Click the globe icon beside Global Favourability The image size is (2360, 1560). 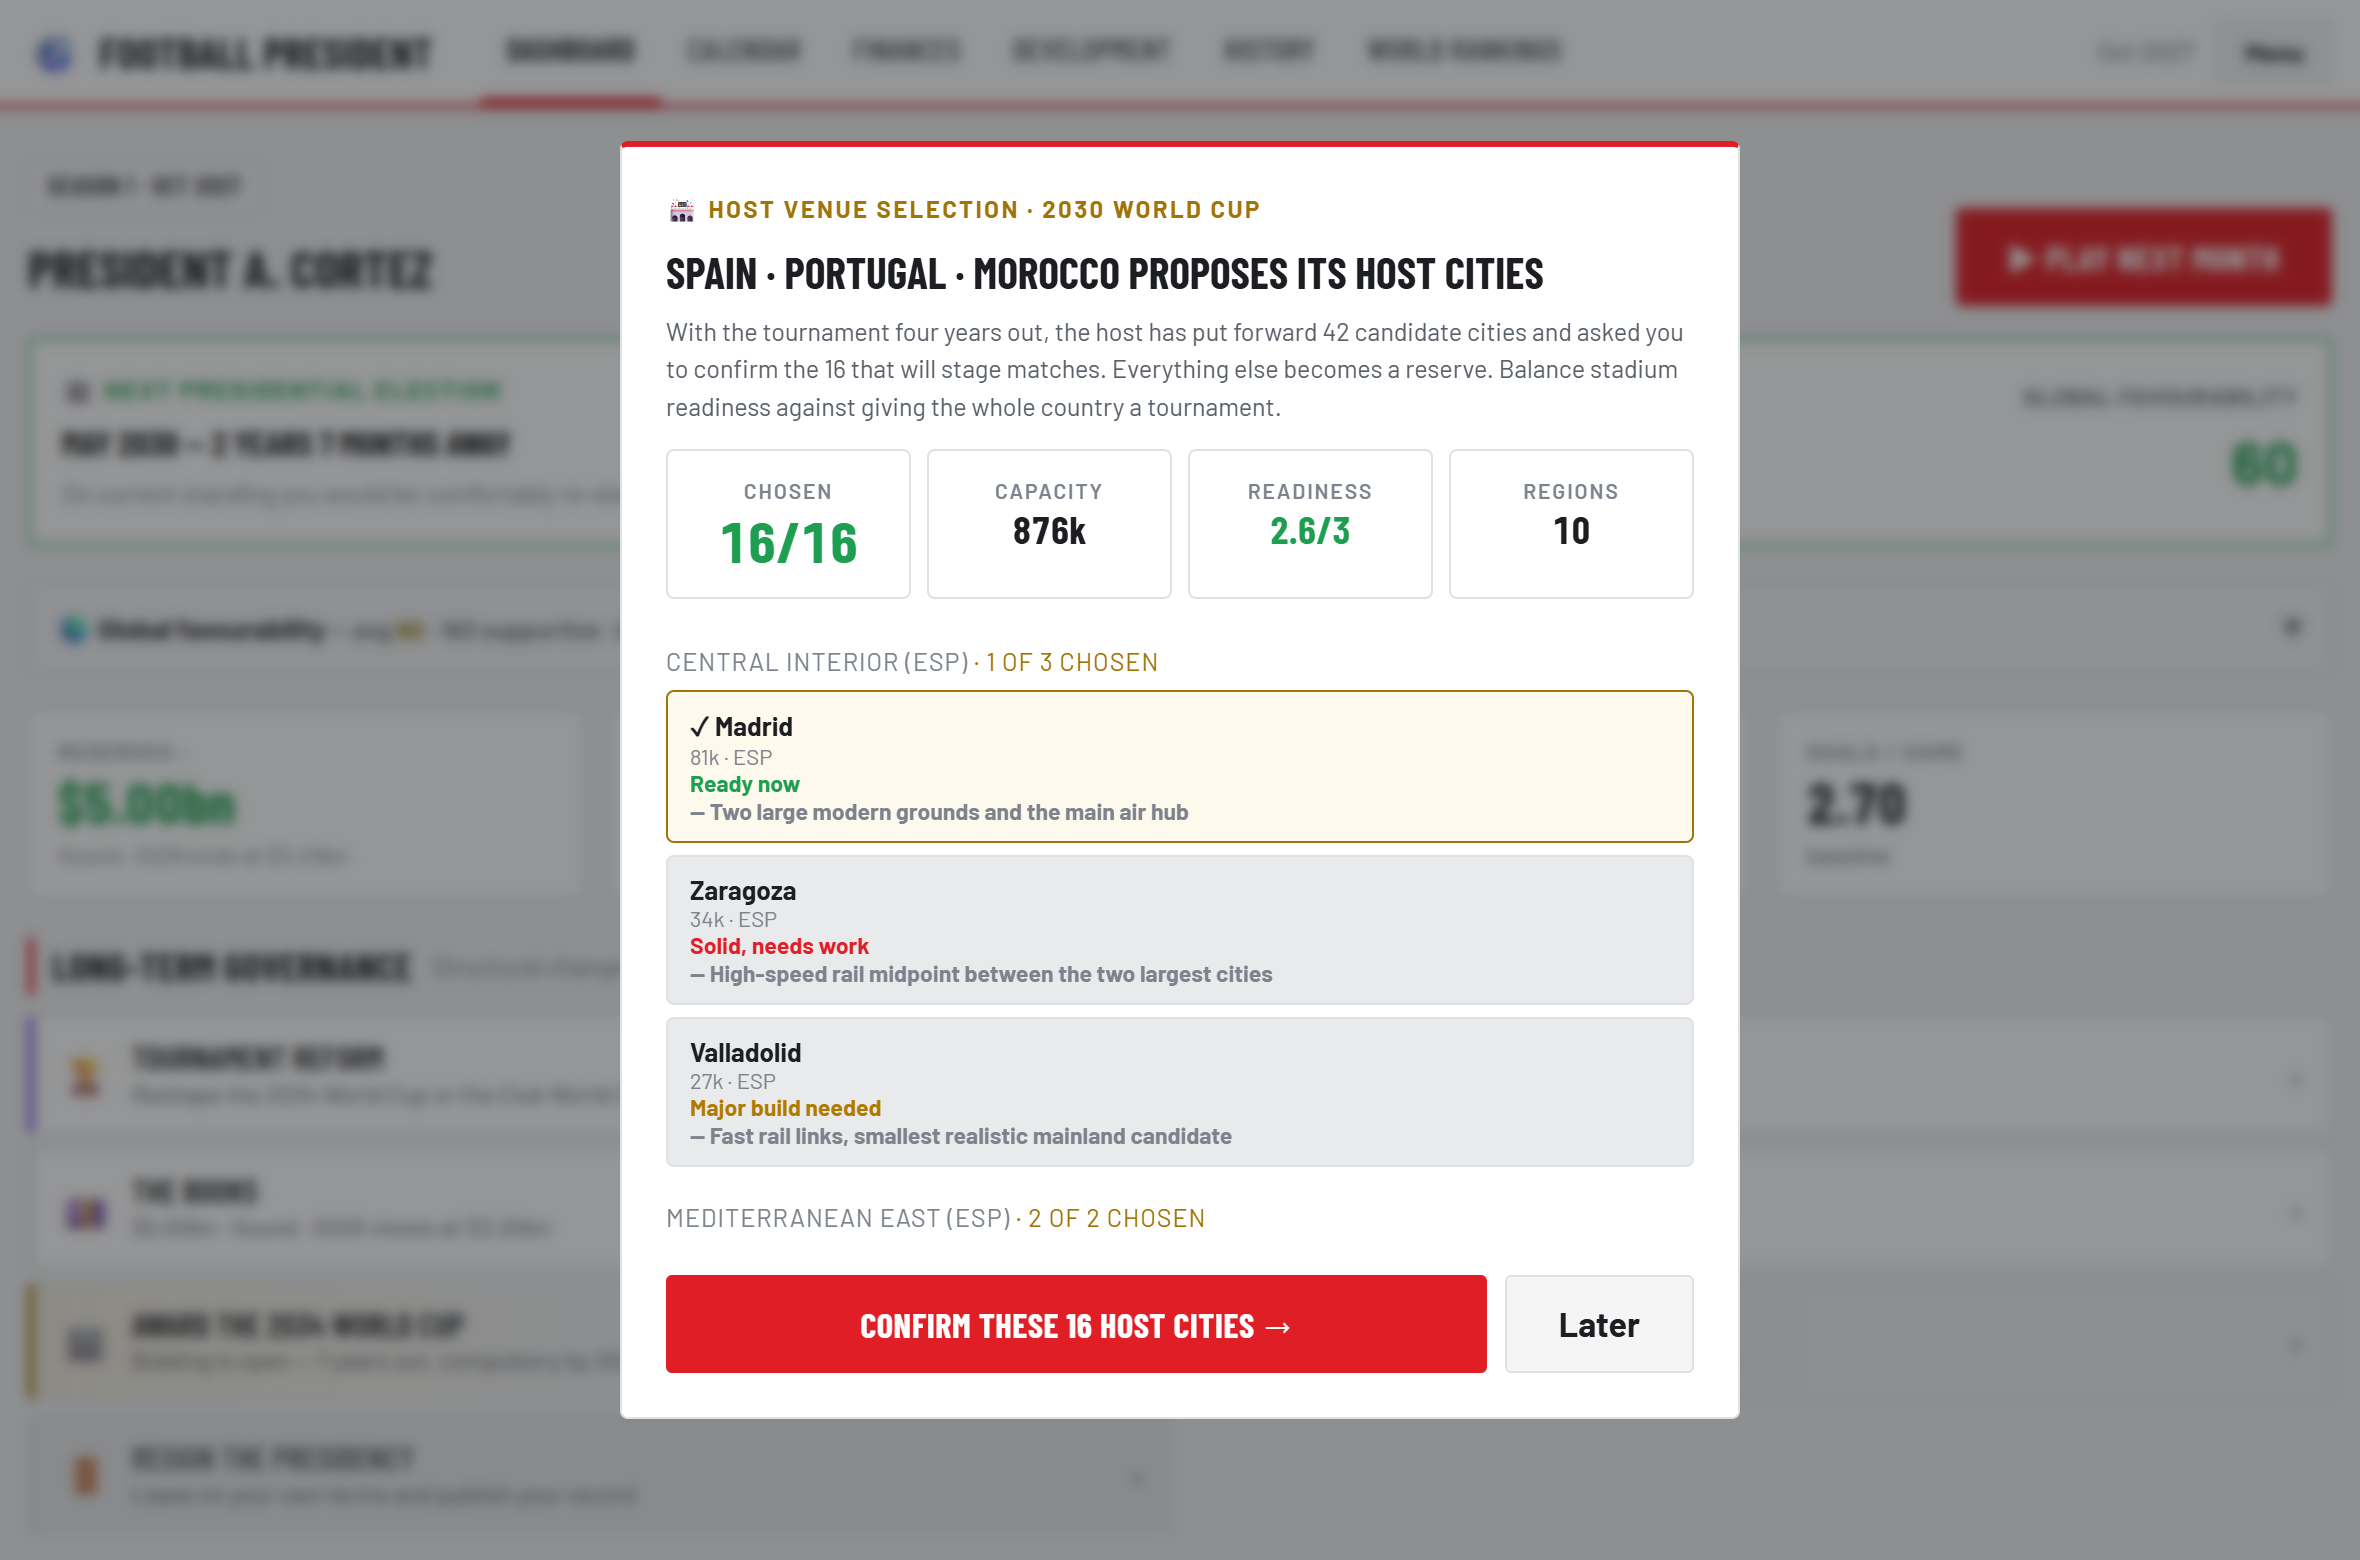tap(74, 630)
